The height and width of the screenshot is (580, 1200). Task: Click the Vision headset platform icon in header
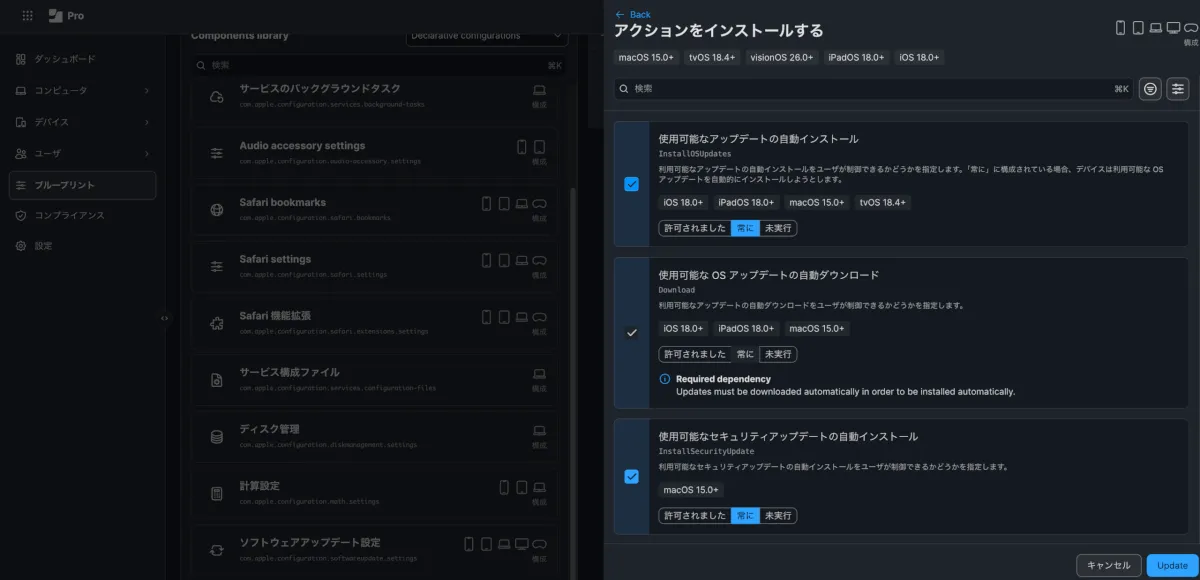[1191, 28]
